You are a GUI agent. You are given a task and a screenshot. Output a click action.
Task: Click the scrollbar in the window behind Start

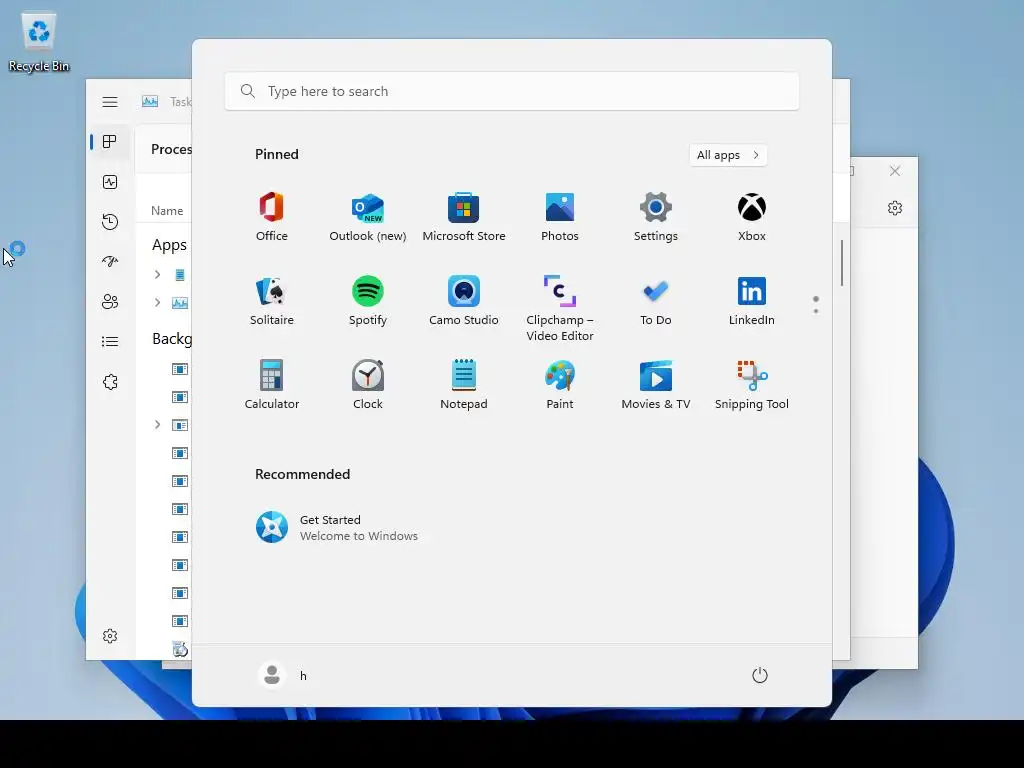(x=842, y=263)
